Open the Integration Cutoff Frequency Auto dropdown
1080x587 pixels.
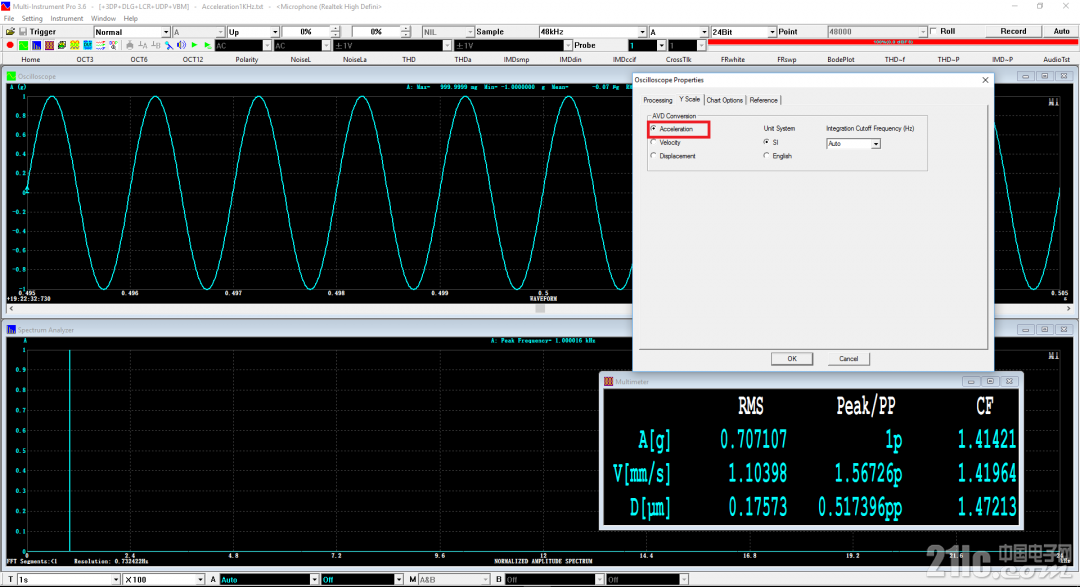tap(875, 144)
